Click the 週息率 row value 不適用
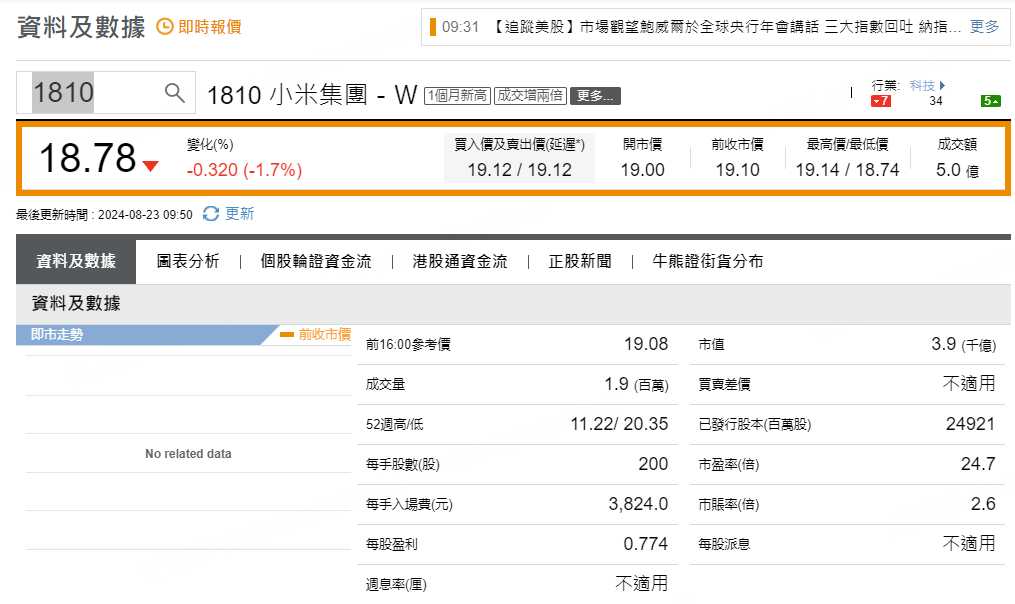Image resolution: width=1015 pixels, height=604 pixels. point(641,584)
